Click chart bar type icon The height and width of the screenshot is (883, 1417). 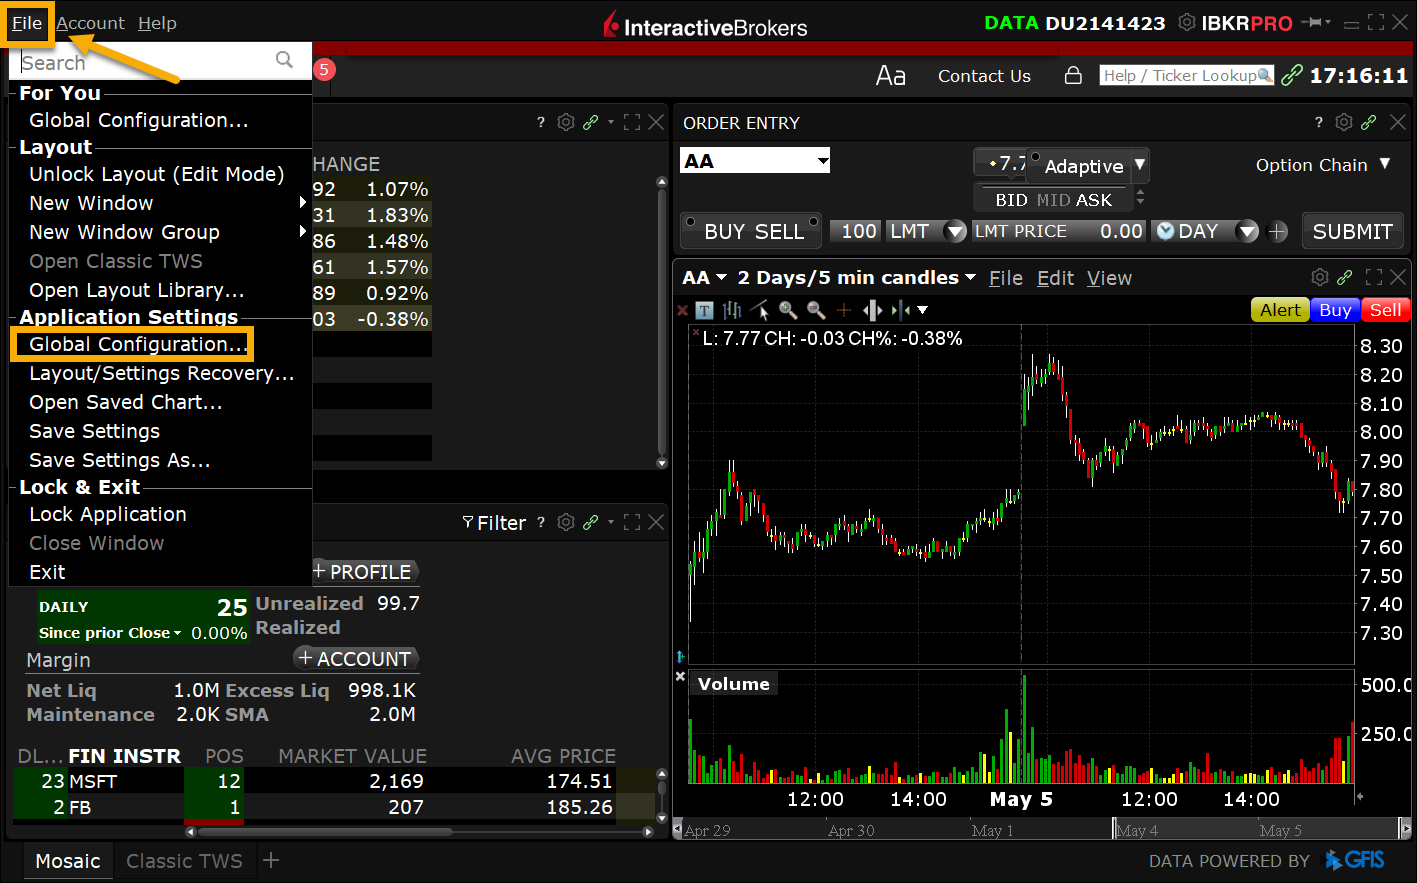click(732, 310)
